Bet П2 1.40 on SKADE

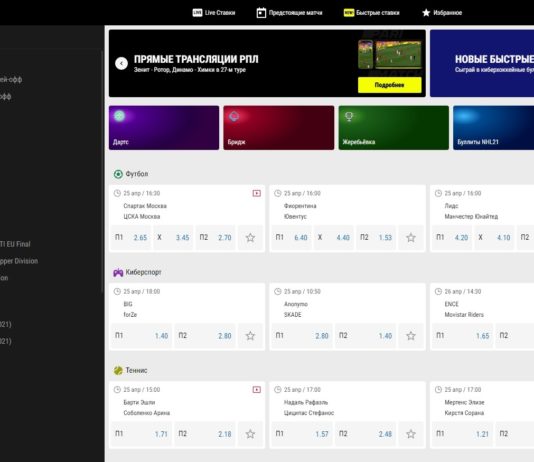pos(365,336)
